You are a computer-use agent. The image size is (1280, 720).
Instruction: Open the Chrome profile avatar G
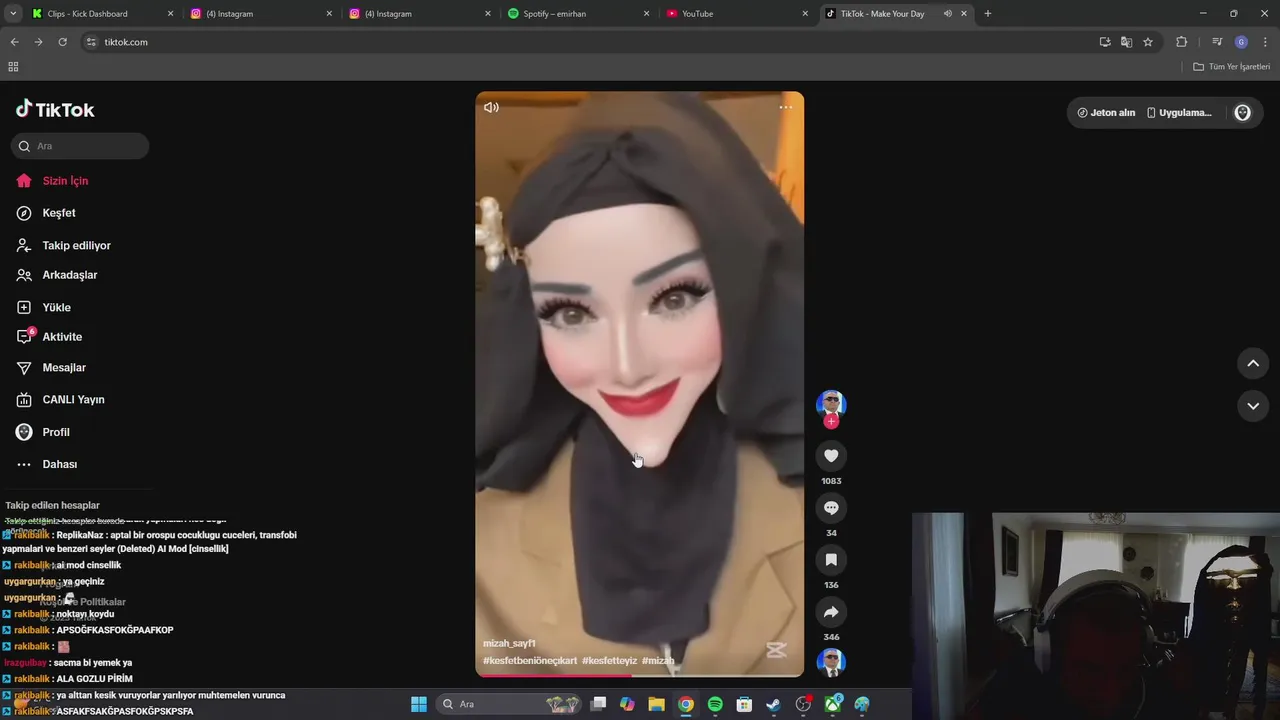[1241, 42]
